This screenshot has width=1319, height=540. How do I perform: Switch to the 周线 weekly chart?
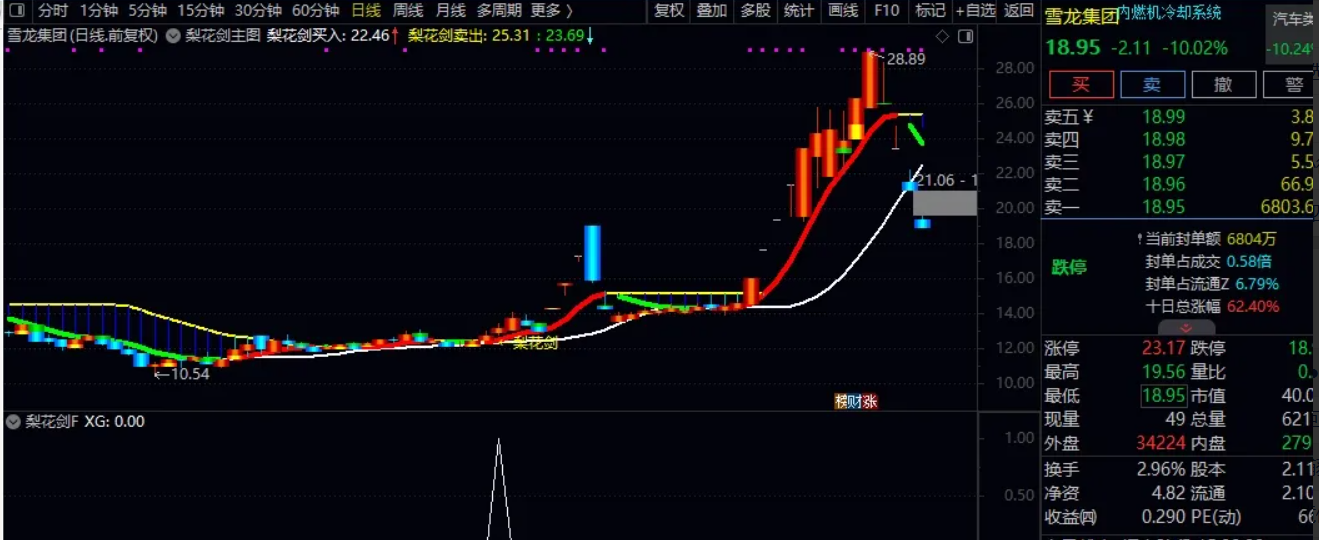(408, 11)
